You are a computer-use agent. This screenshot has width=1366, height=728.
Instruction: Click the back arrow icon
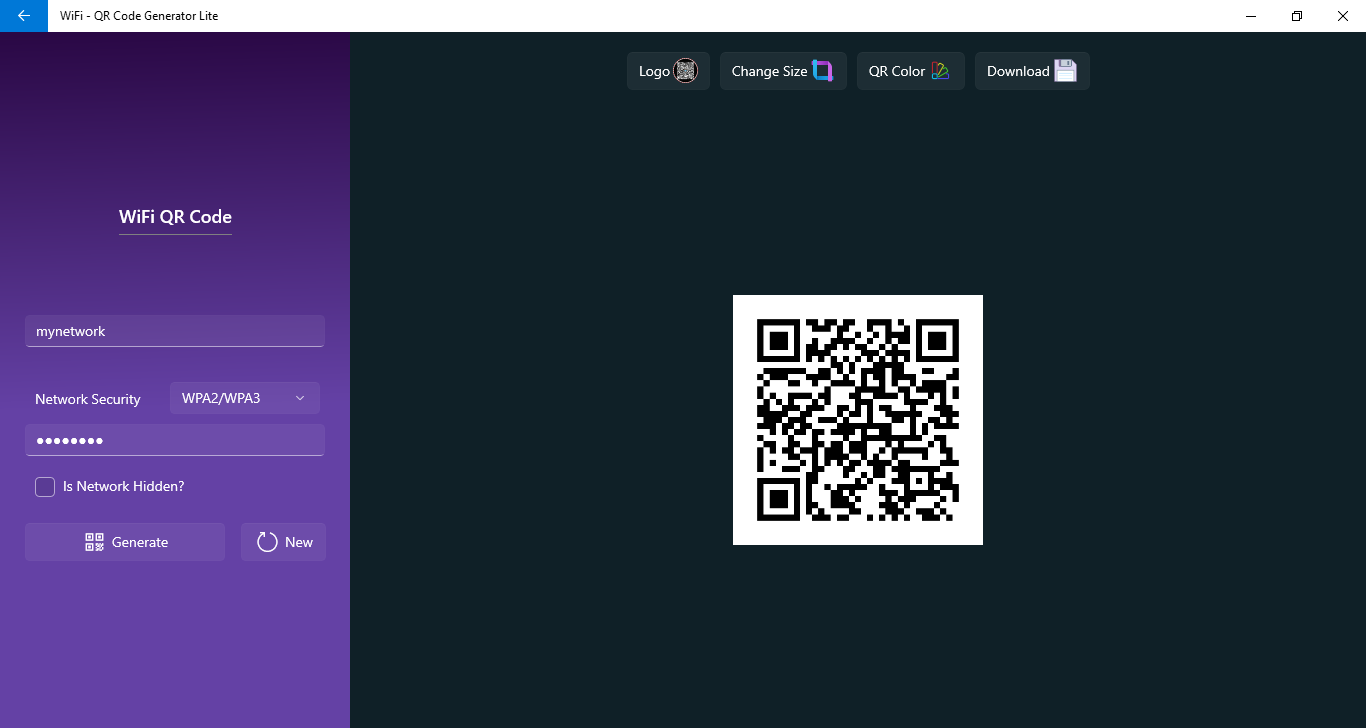coord(24,16)
